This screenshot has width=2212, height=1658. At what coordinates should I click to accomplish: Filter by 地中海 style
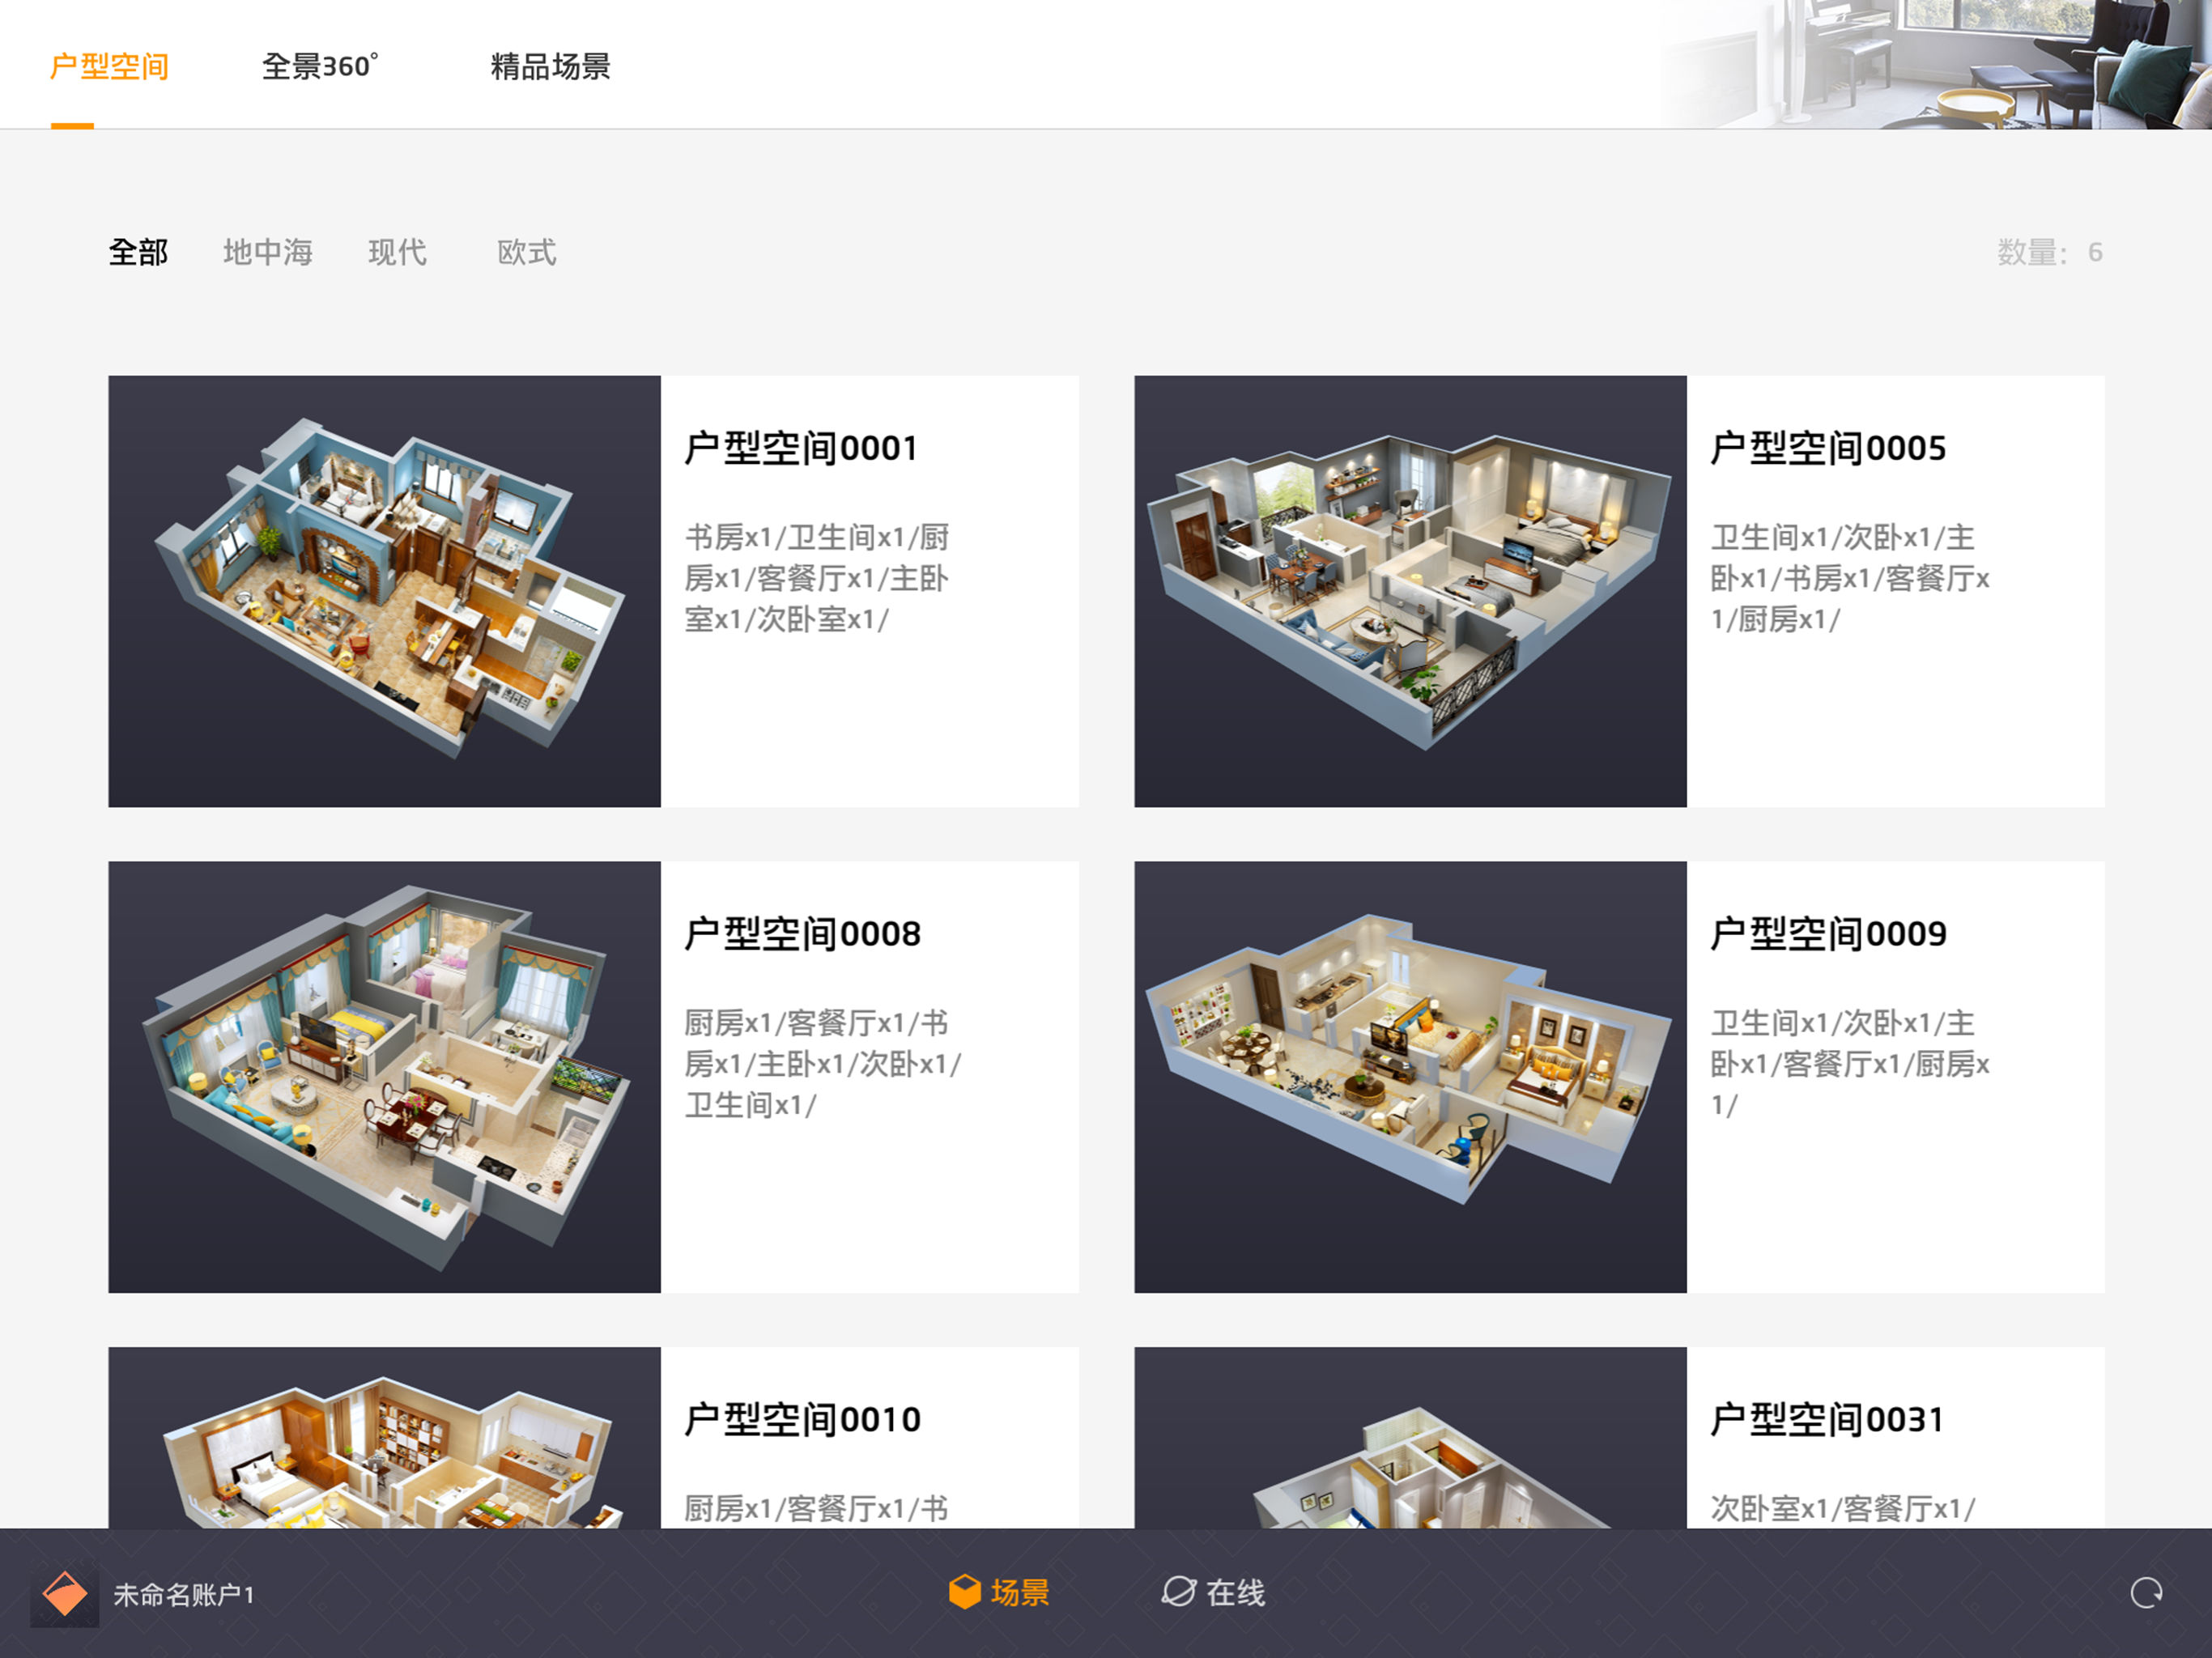coord(268,252)
